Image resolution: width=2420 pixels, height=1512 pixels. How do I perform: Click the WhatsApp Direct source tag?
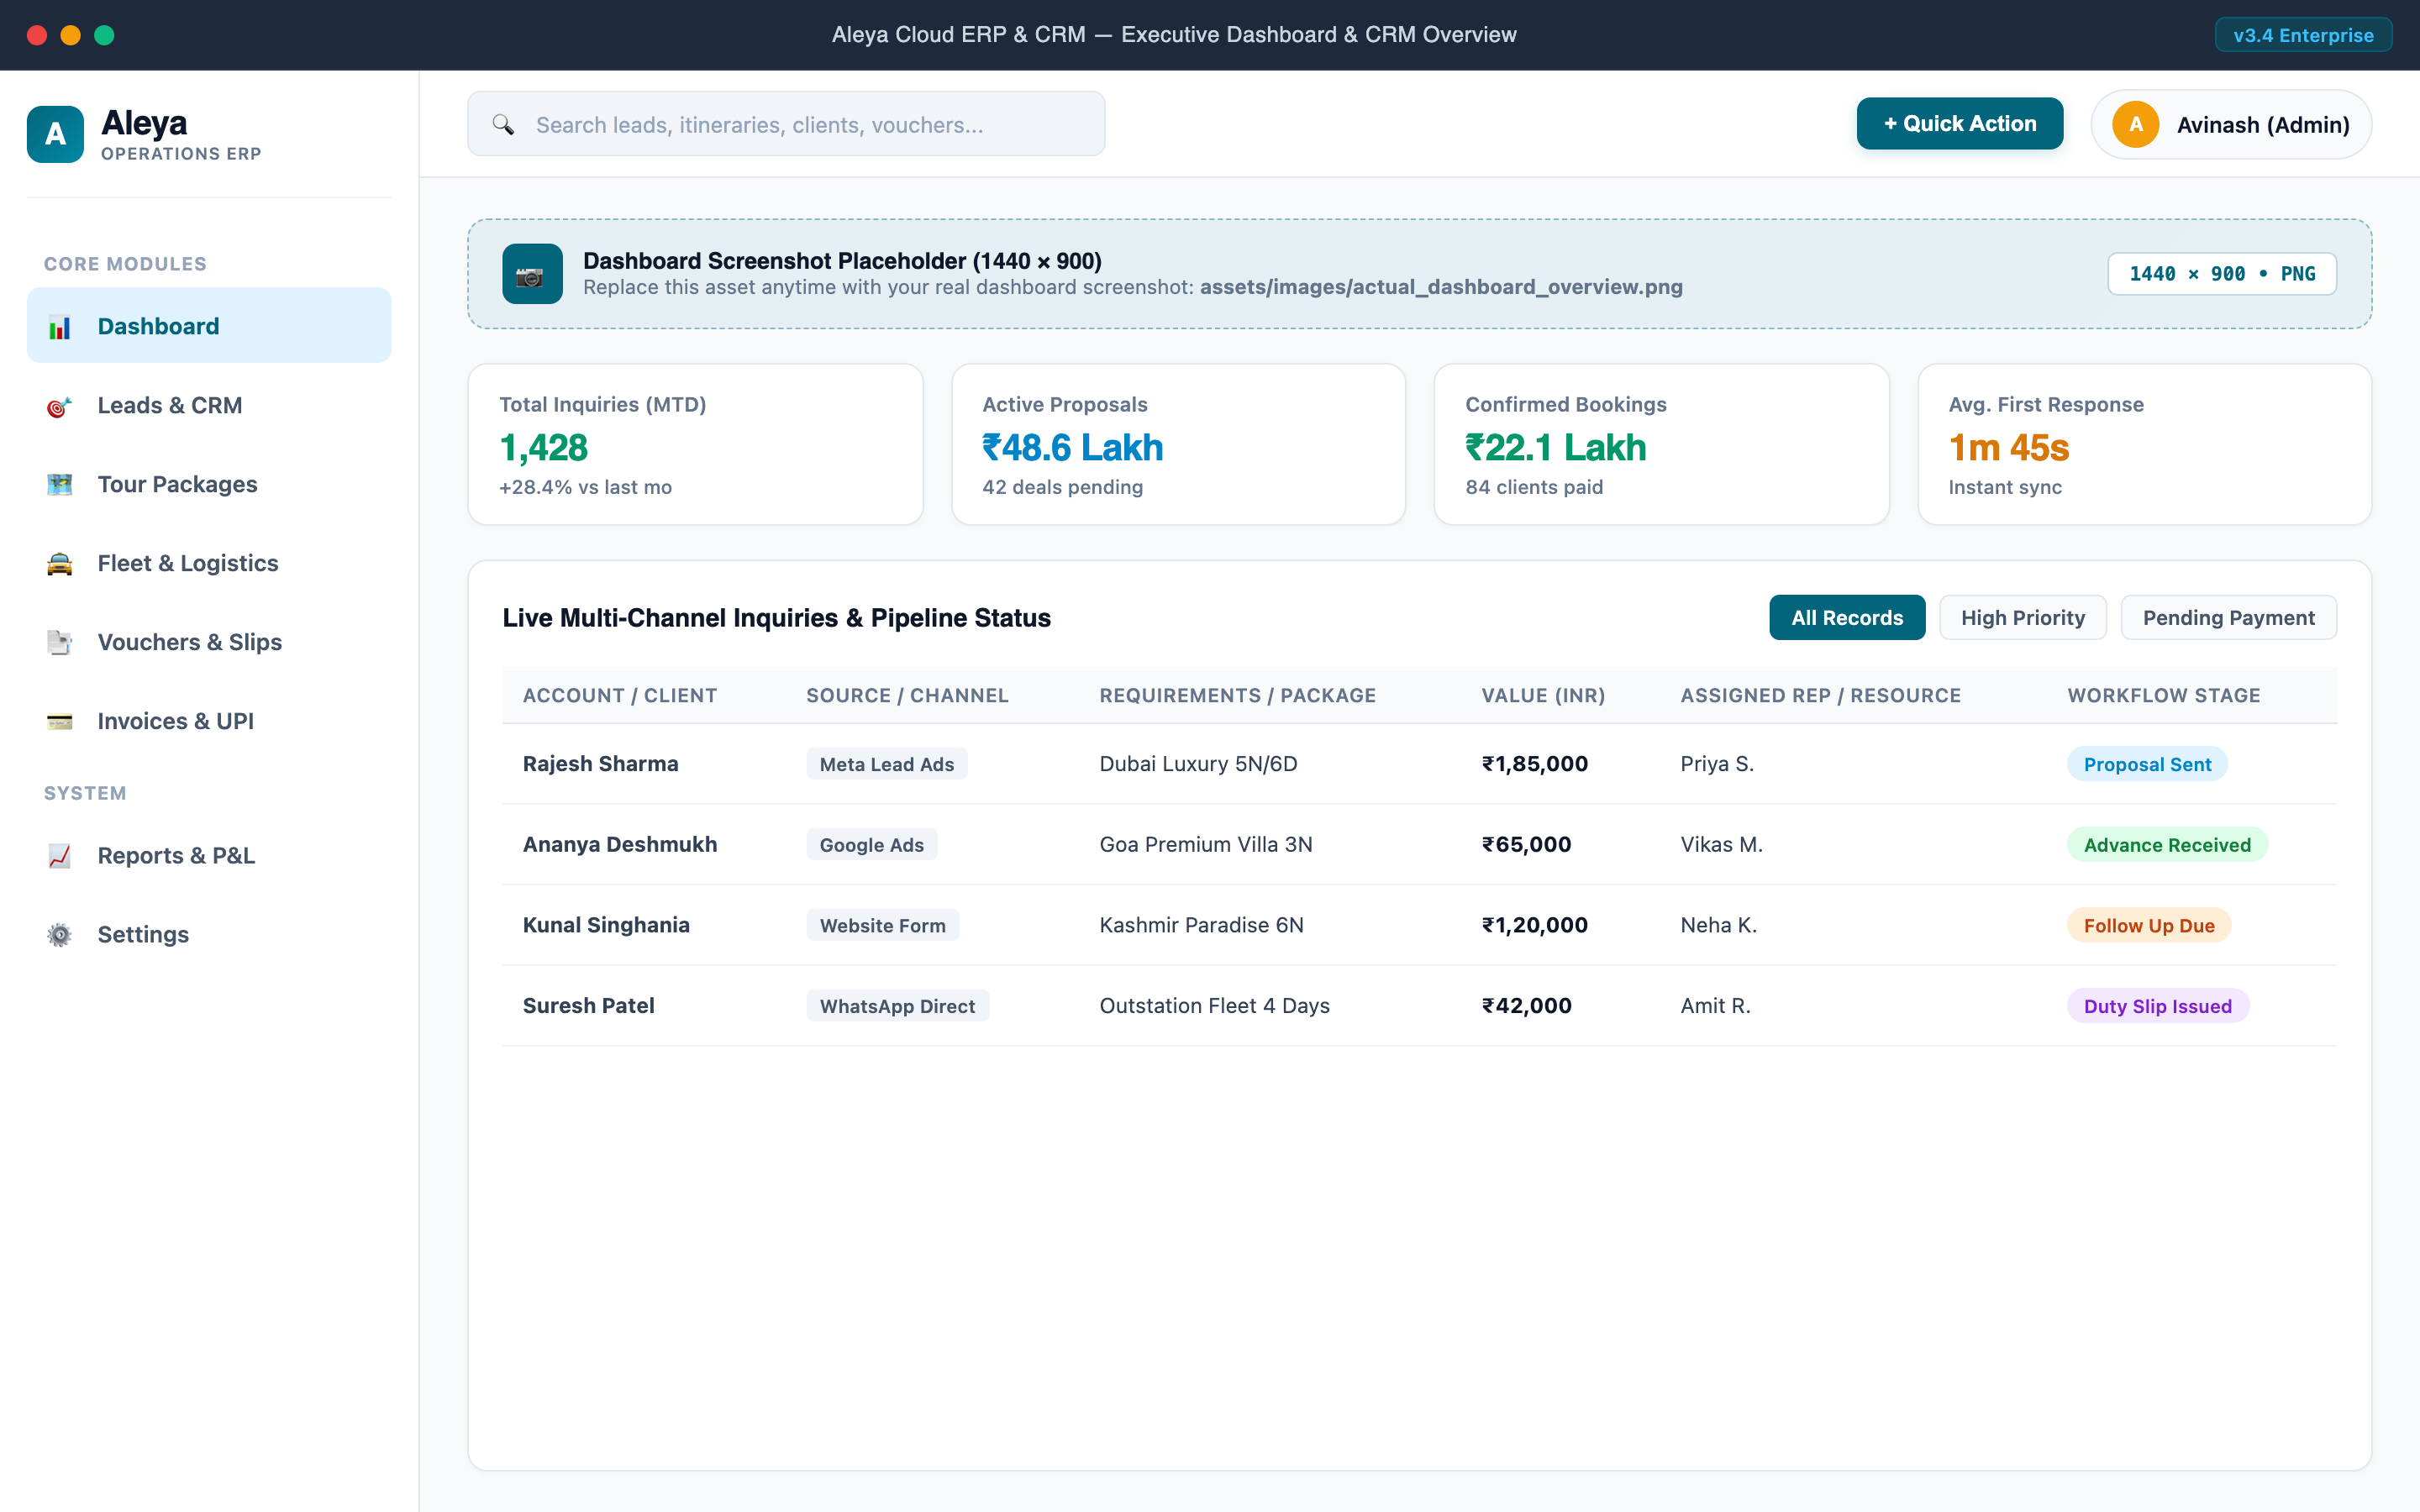click(x=898, y=1006)
